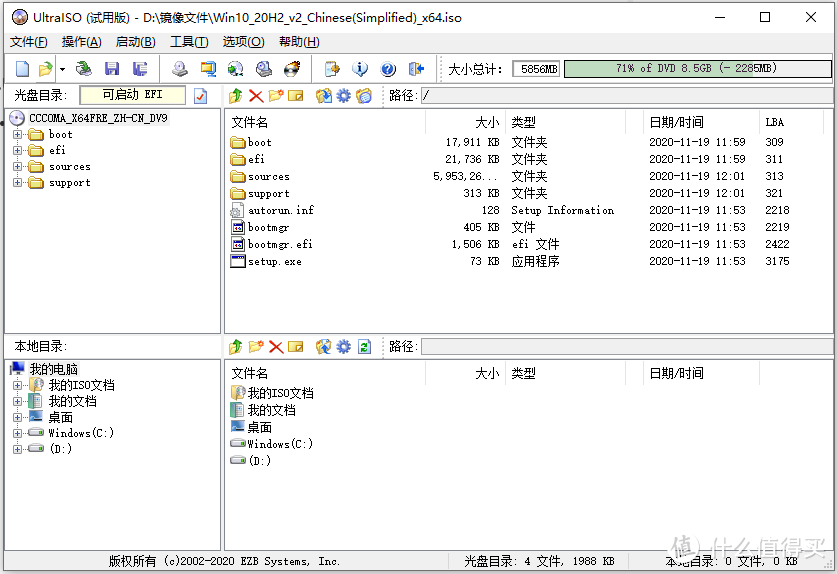Sort image list by 日期/时间 column header
The image size is (837, 574).
[701, 122]
